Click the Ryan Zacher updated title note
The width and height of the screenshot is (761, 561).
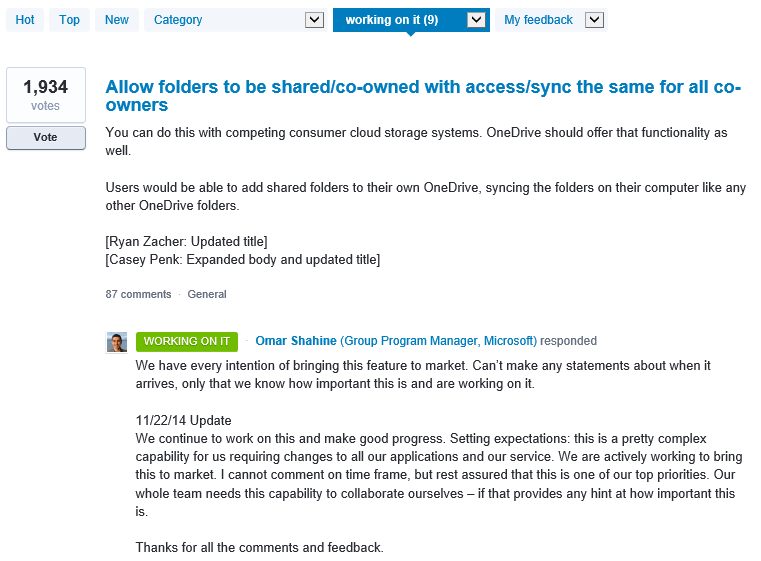186,242
